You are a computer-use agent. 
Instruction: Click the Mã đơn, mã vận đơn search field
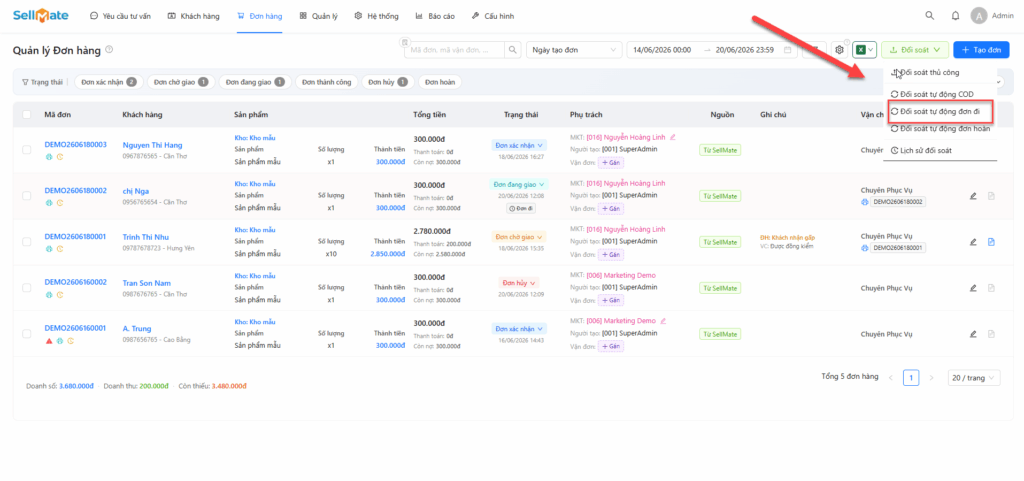tap(455, 50)
